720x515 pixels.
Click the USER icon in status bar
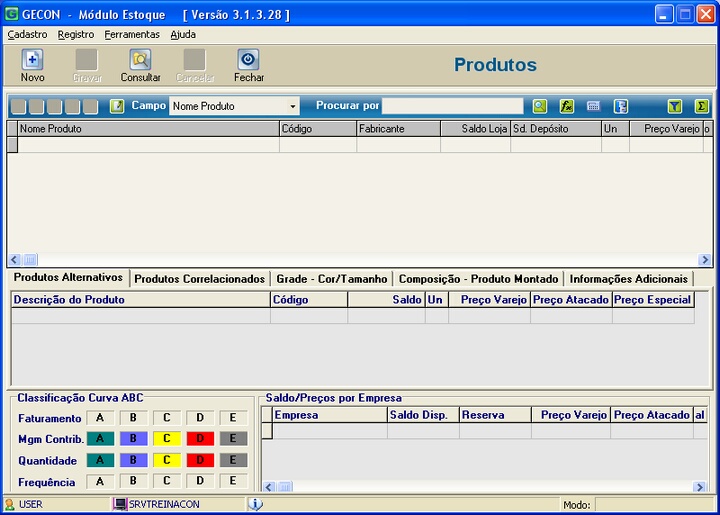[9, 504]
